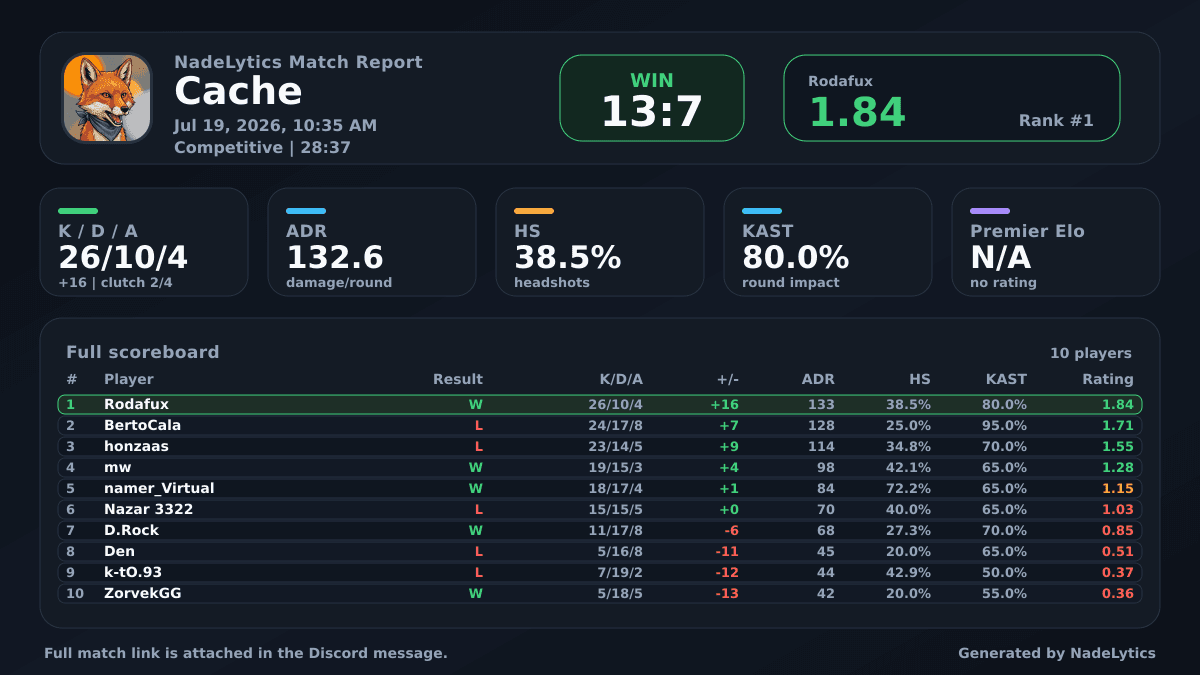The width and height of the screenshot is (1200, 675).
Task: Click the ADR column header in scoreboard
Action: (818, 379)
